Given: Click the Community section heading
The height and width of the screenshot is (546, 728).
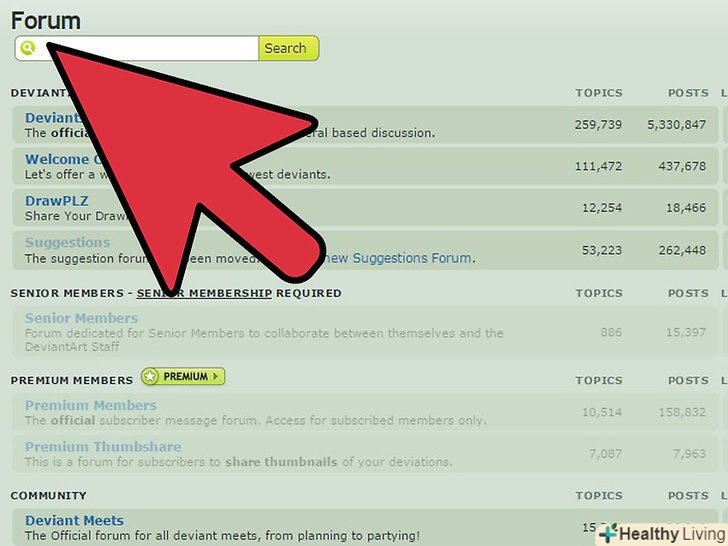Looking at the screenshot, I should 48,495.
